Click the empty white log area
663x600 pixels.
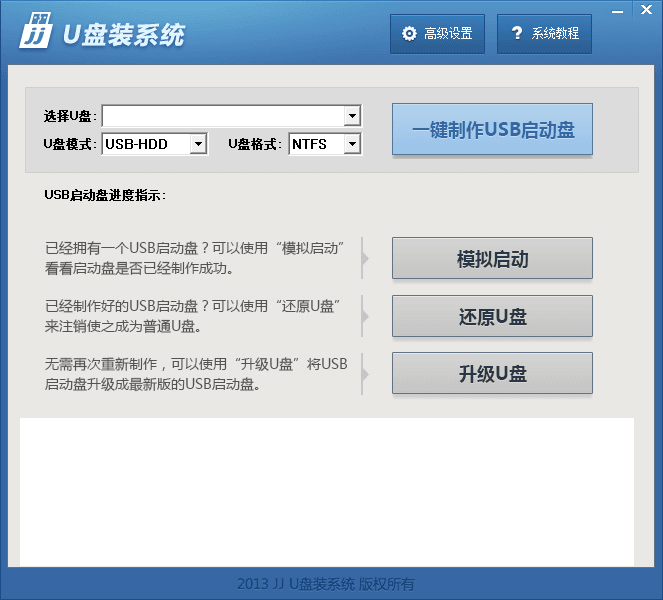pyautogui.click(x=326, y=490)
